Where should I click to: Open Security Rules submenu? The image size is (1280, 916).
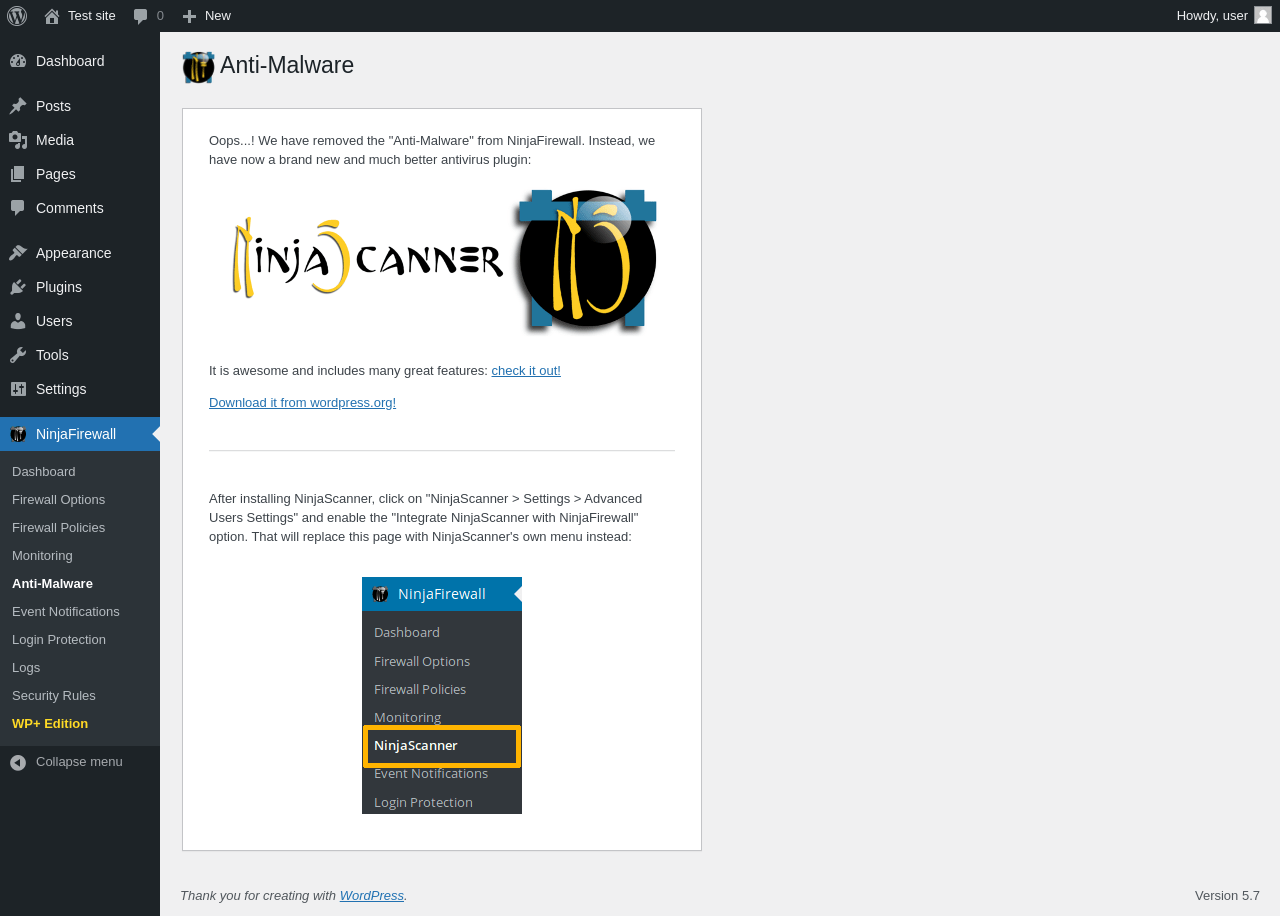coord(54,695)
